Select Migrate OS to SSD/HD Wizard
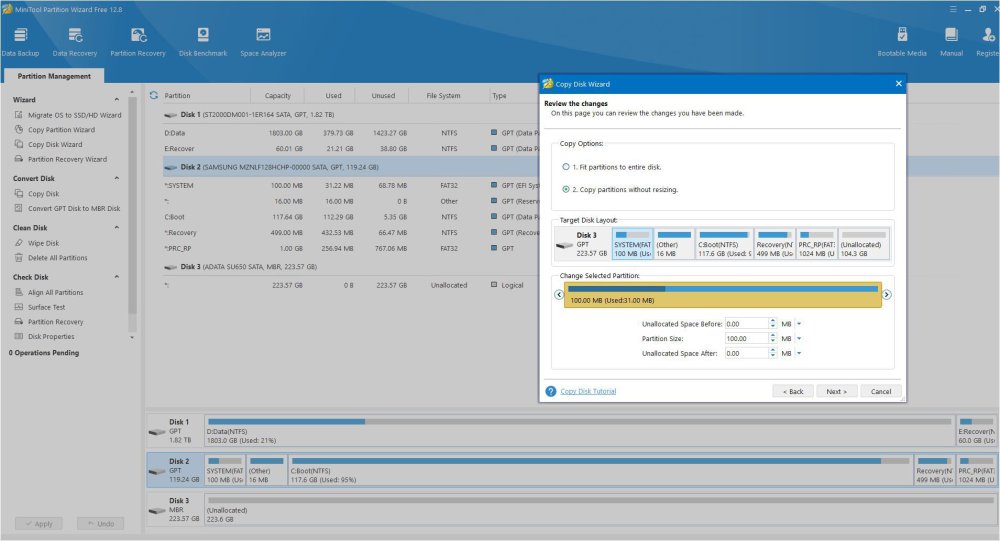The height and width of the screenshot is (541, 1000). tap(74, 115)
